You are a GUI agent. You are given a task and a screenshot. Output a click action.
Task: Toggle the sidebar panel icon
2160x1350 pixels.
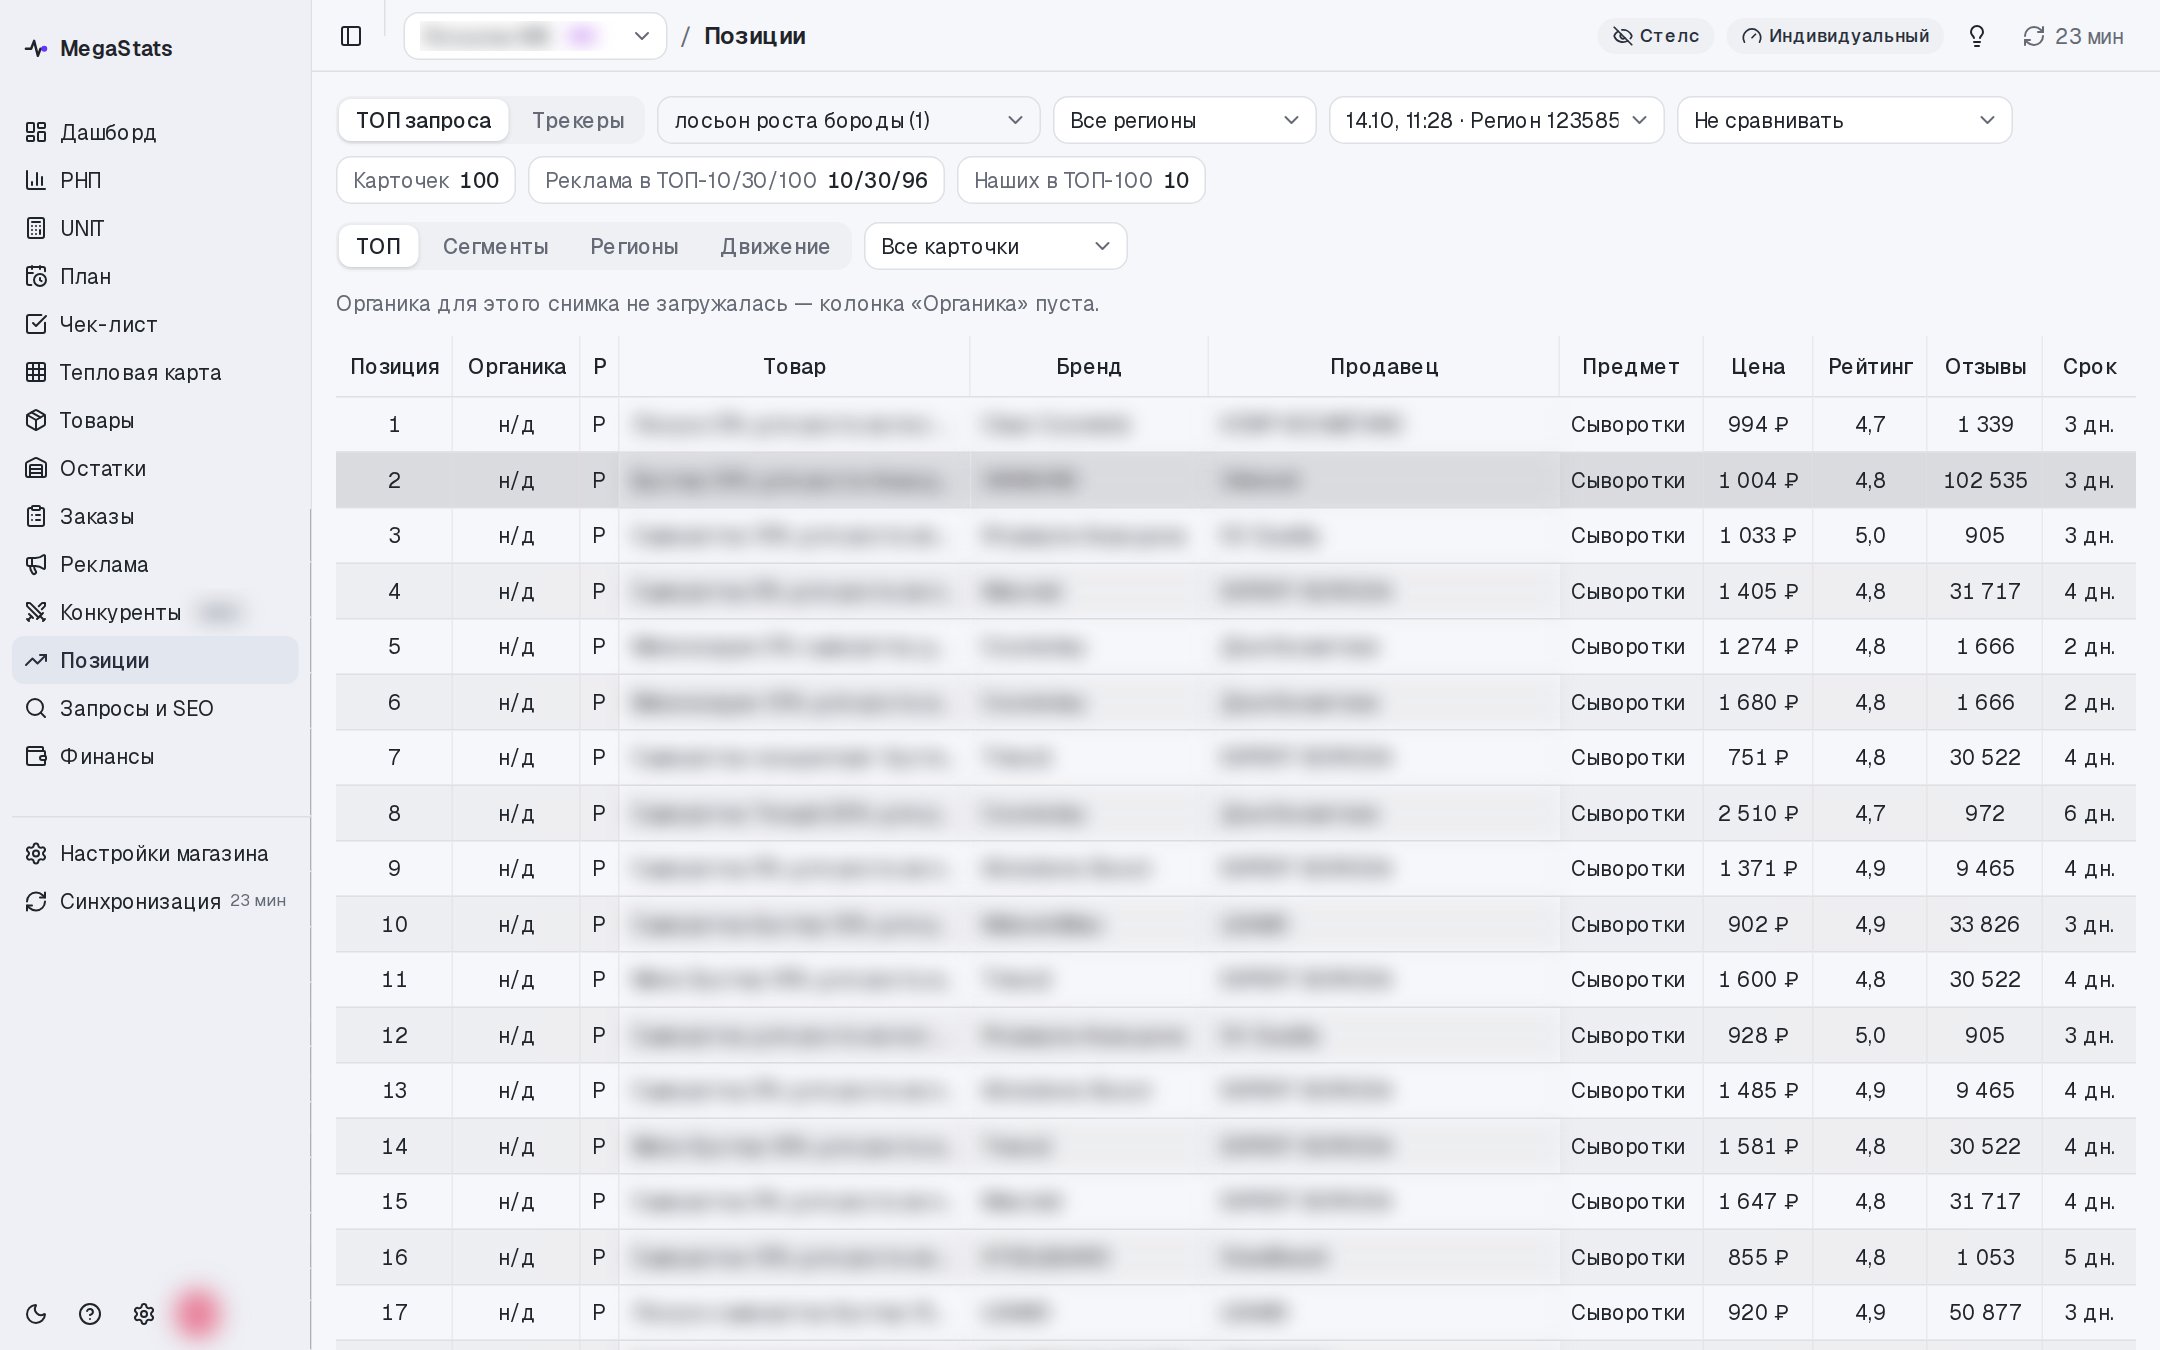coord(351,36)
